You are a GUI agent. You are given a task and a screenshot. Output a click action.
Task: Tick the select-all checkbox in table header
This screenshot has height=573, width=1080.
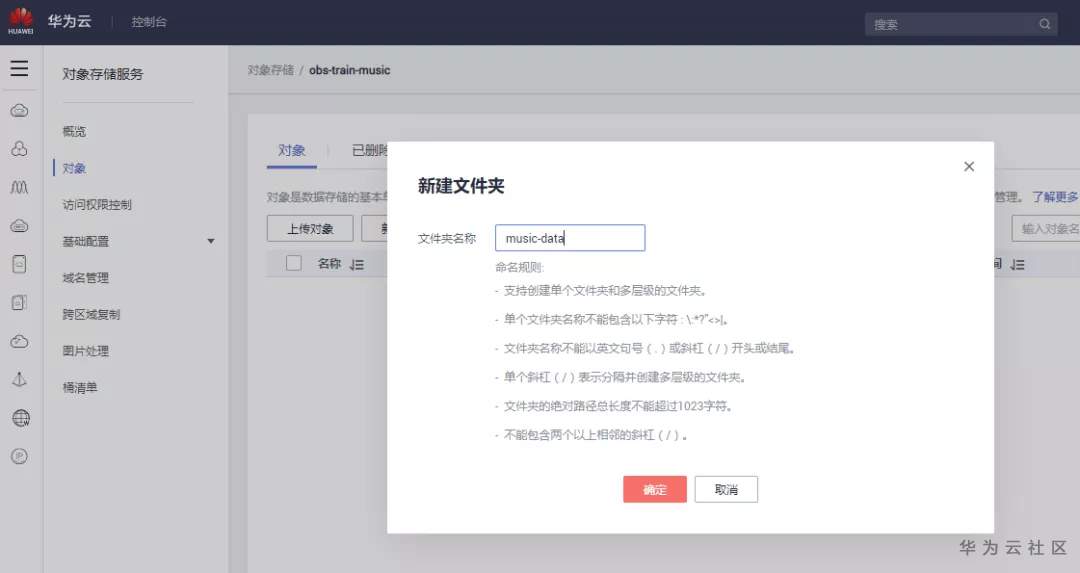tap(293, 263)
